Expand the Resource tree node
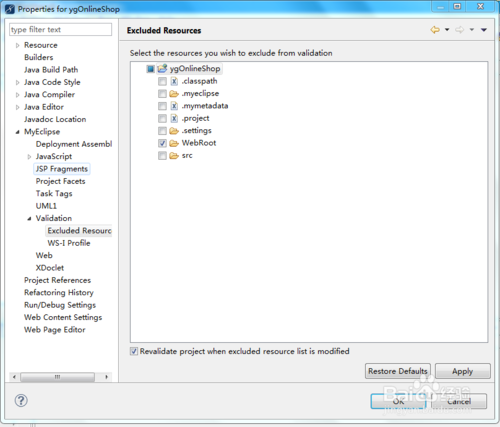500x427 pixels. pyautogui.click(x=18, y=45)
